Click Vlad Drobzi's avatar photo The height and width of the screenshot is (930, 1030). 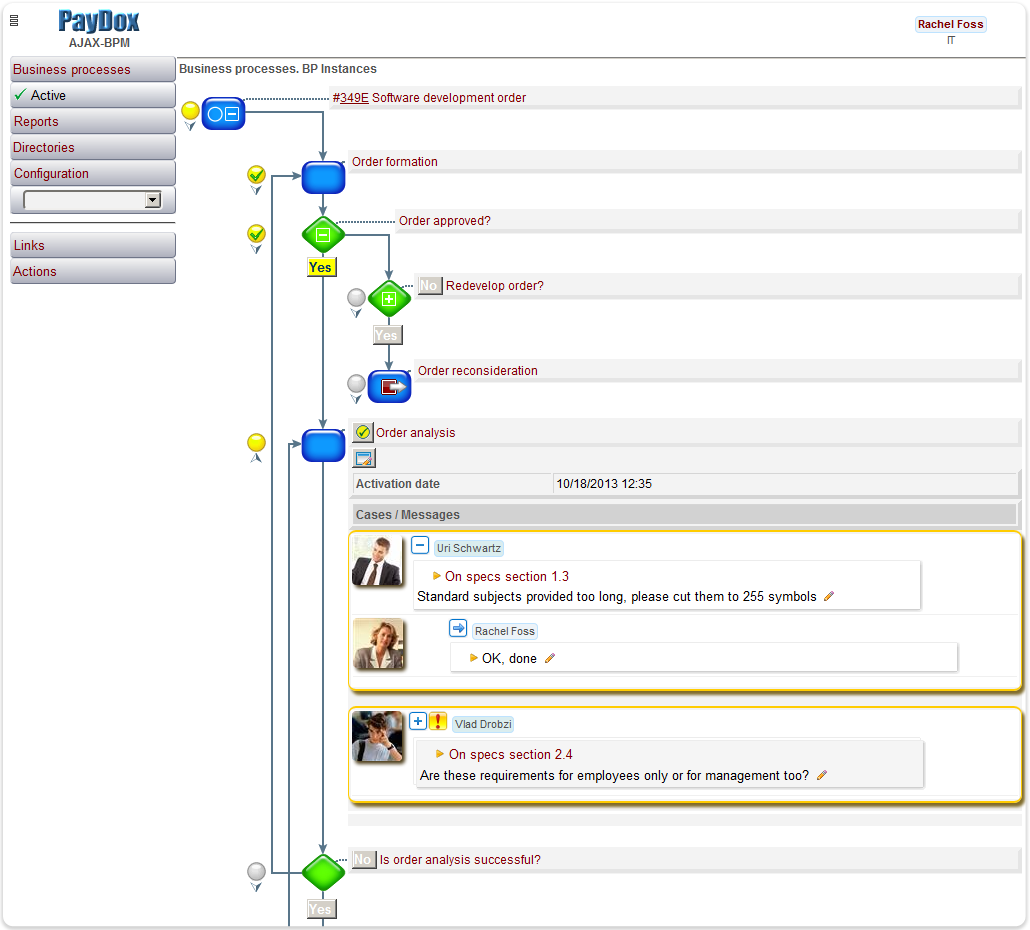click(x=378, y=736)
